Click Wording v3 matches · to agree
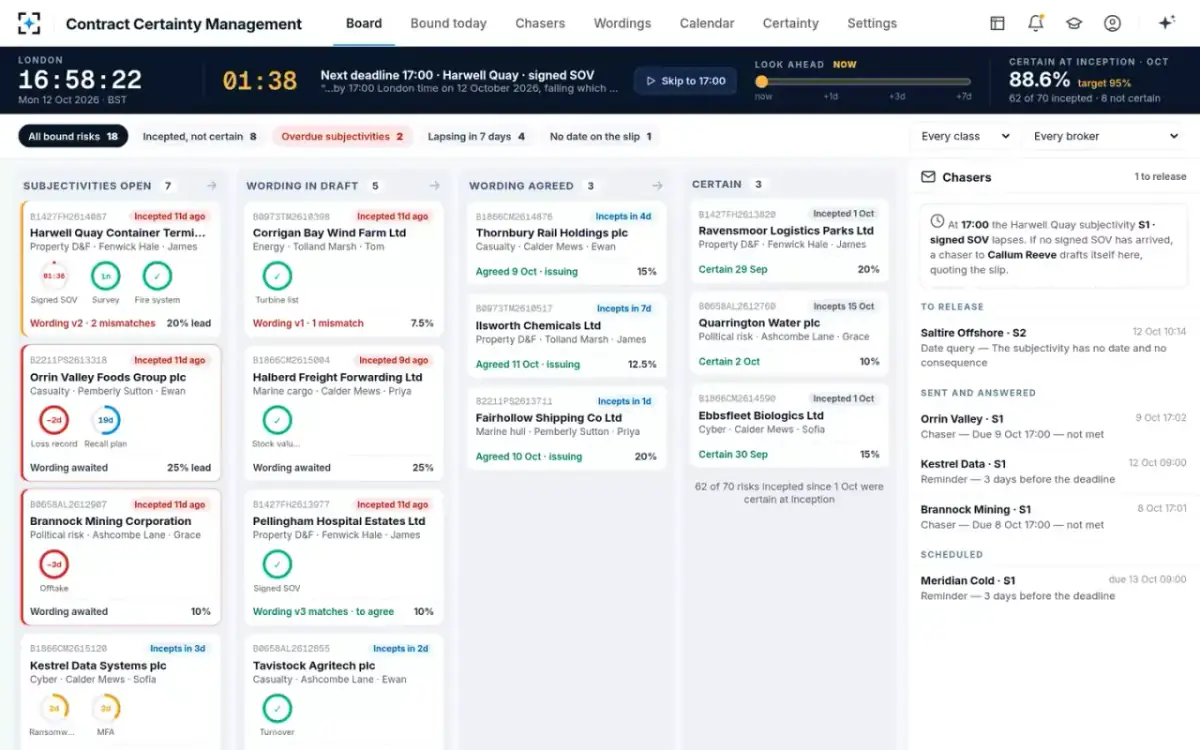Viewport: 1200px width, 750px height. 323,611
